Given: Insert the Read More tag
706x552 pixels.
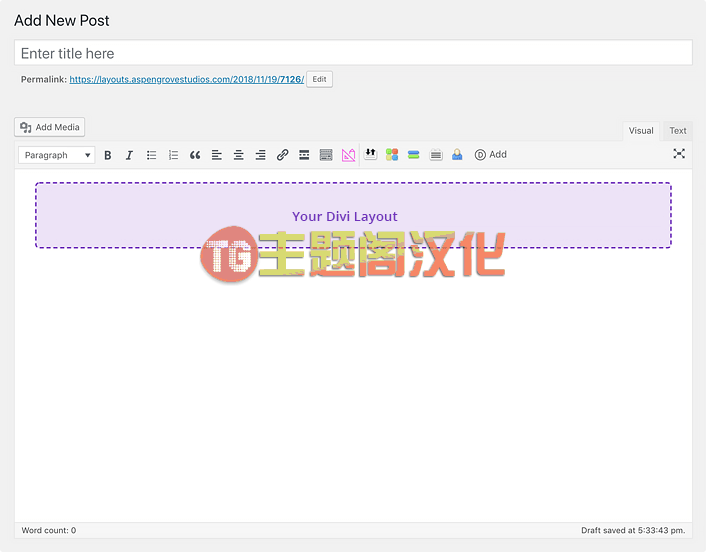Looking at the screenshot, I should coord(304,155).
